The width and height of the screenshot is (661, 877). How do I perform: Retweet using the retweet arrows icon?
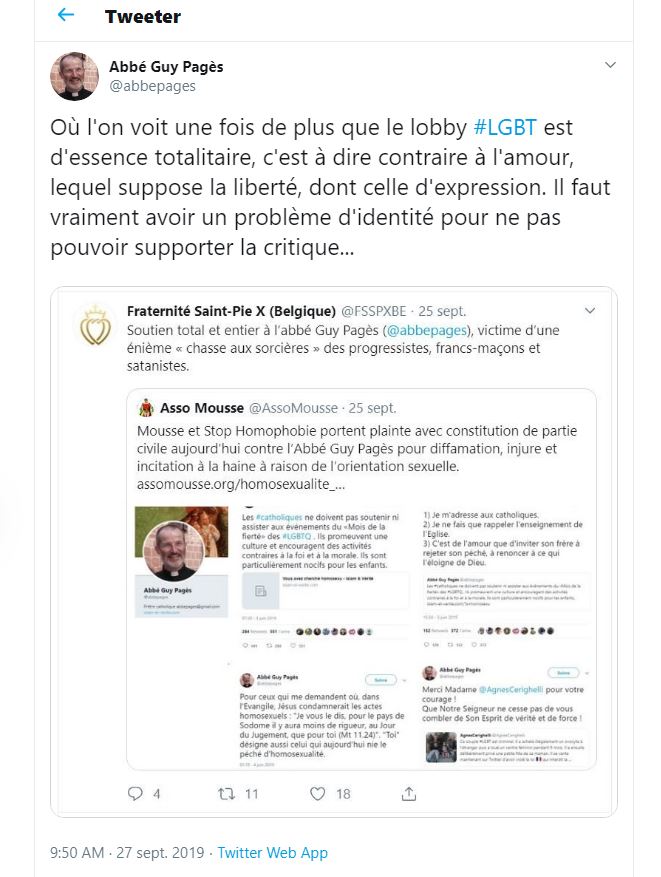[226, 793]
